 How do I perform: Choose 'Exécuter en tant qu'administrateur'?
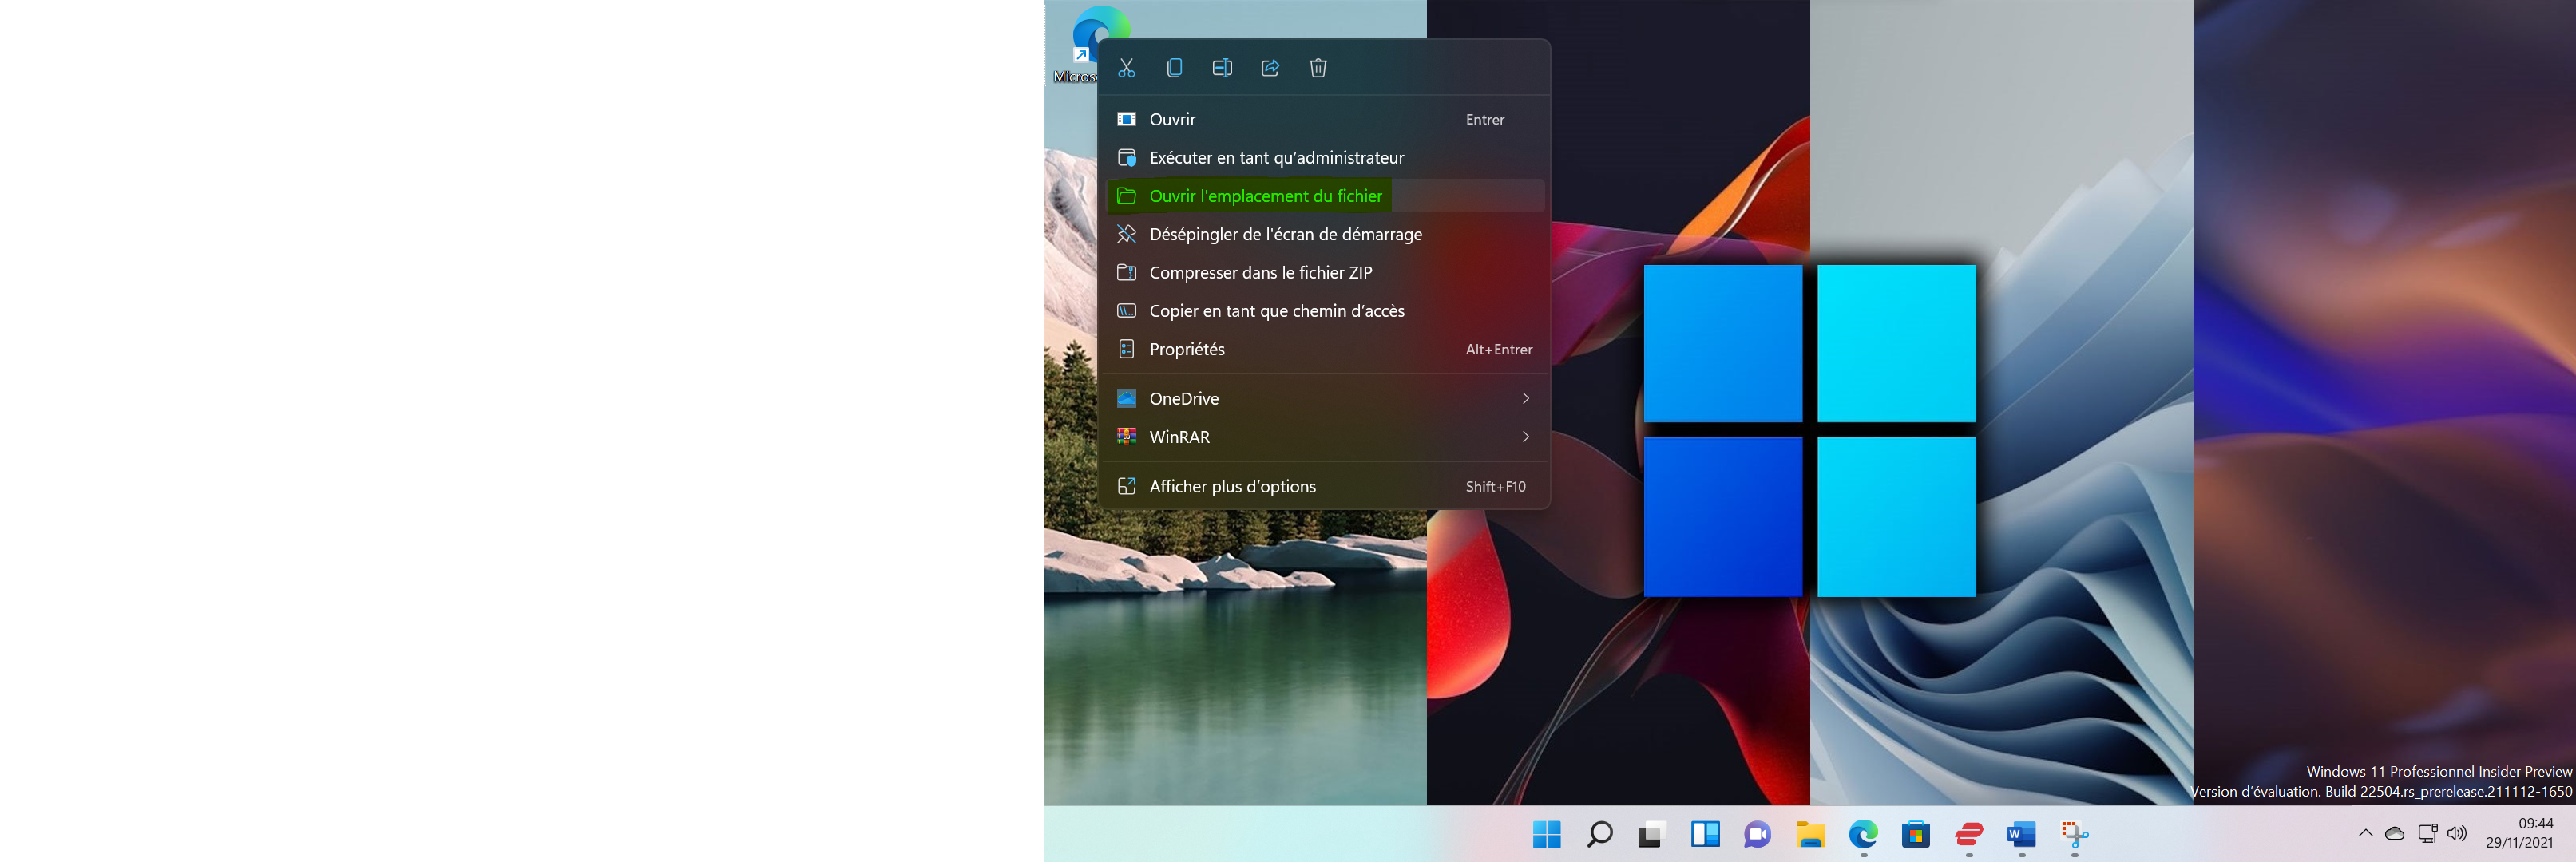(1276, 158)
